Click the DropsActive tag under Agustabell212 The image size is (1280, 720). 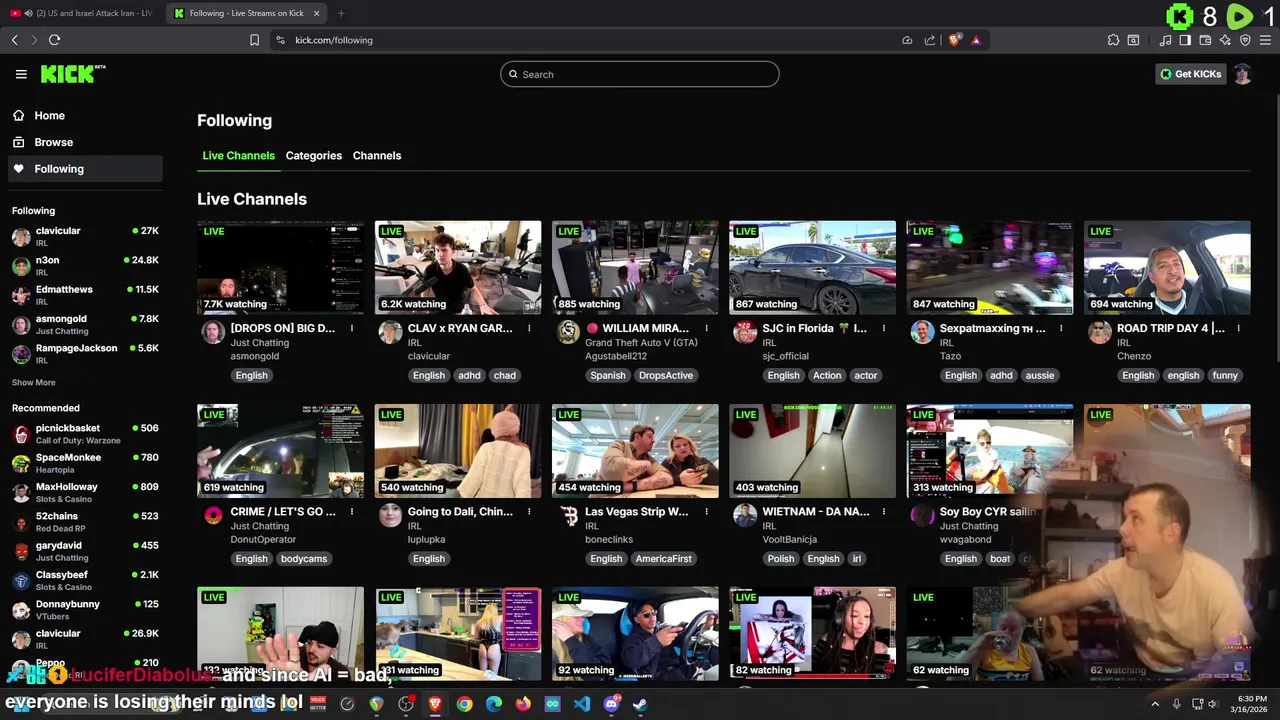(665, 376)
